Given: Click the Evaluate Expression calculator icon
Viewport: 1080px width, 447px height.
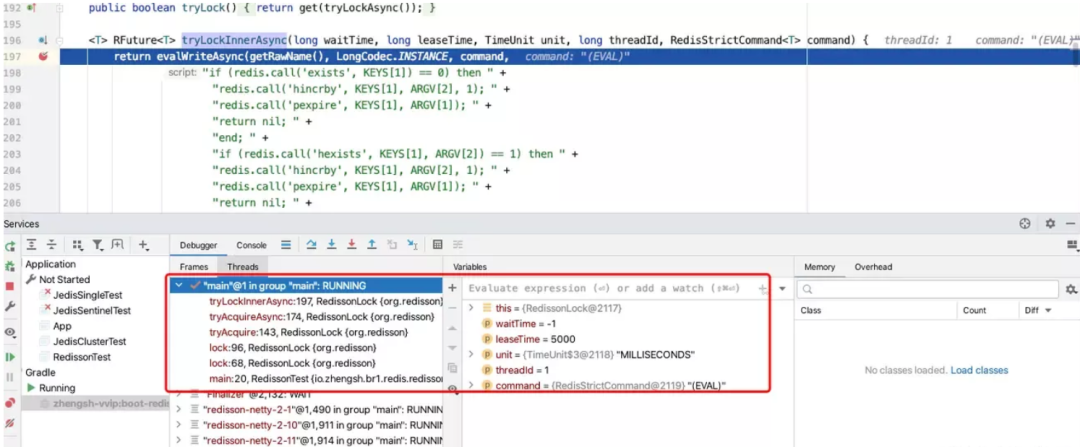Looking at the screenshot, I should click(x=437, y=245).
